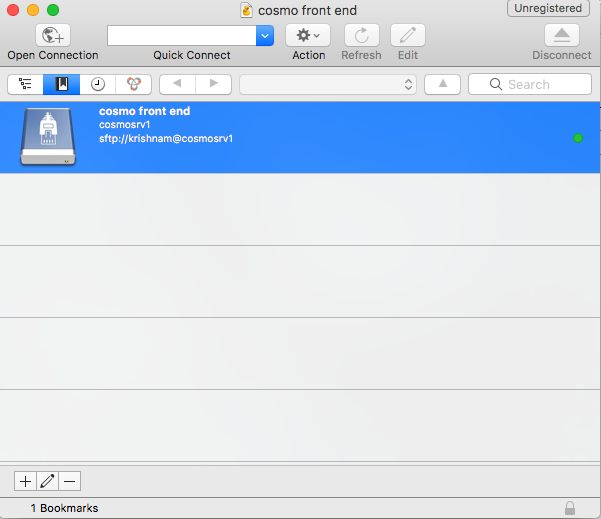Click the search magnifier icon
Viewport: 601px width, 519px height.
(x=496, y=84)
